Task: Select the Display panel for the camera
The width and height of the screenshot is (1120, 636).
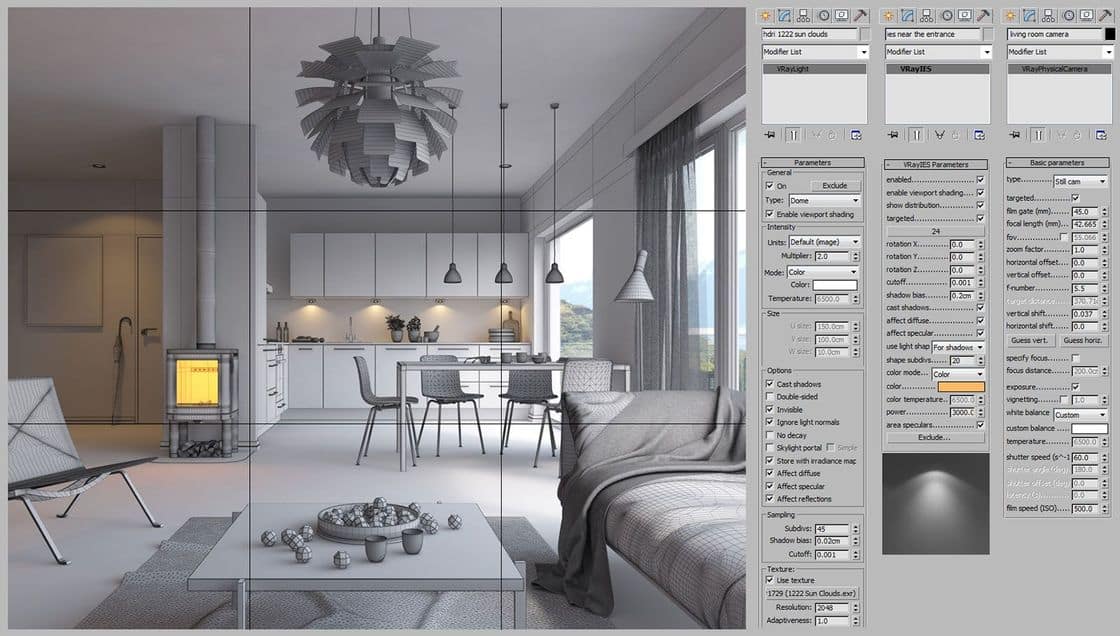Action: (x=1086, y=14)
